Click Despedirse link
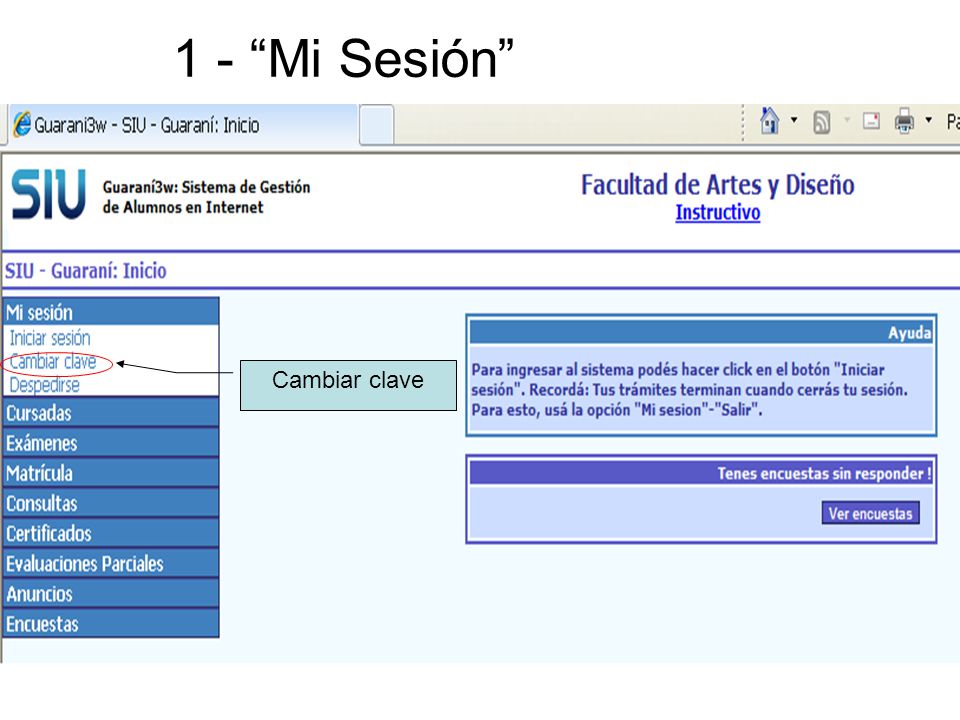The width and height of the screenshot is (960, 720). click(x=45, y=385)
